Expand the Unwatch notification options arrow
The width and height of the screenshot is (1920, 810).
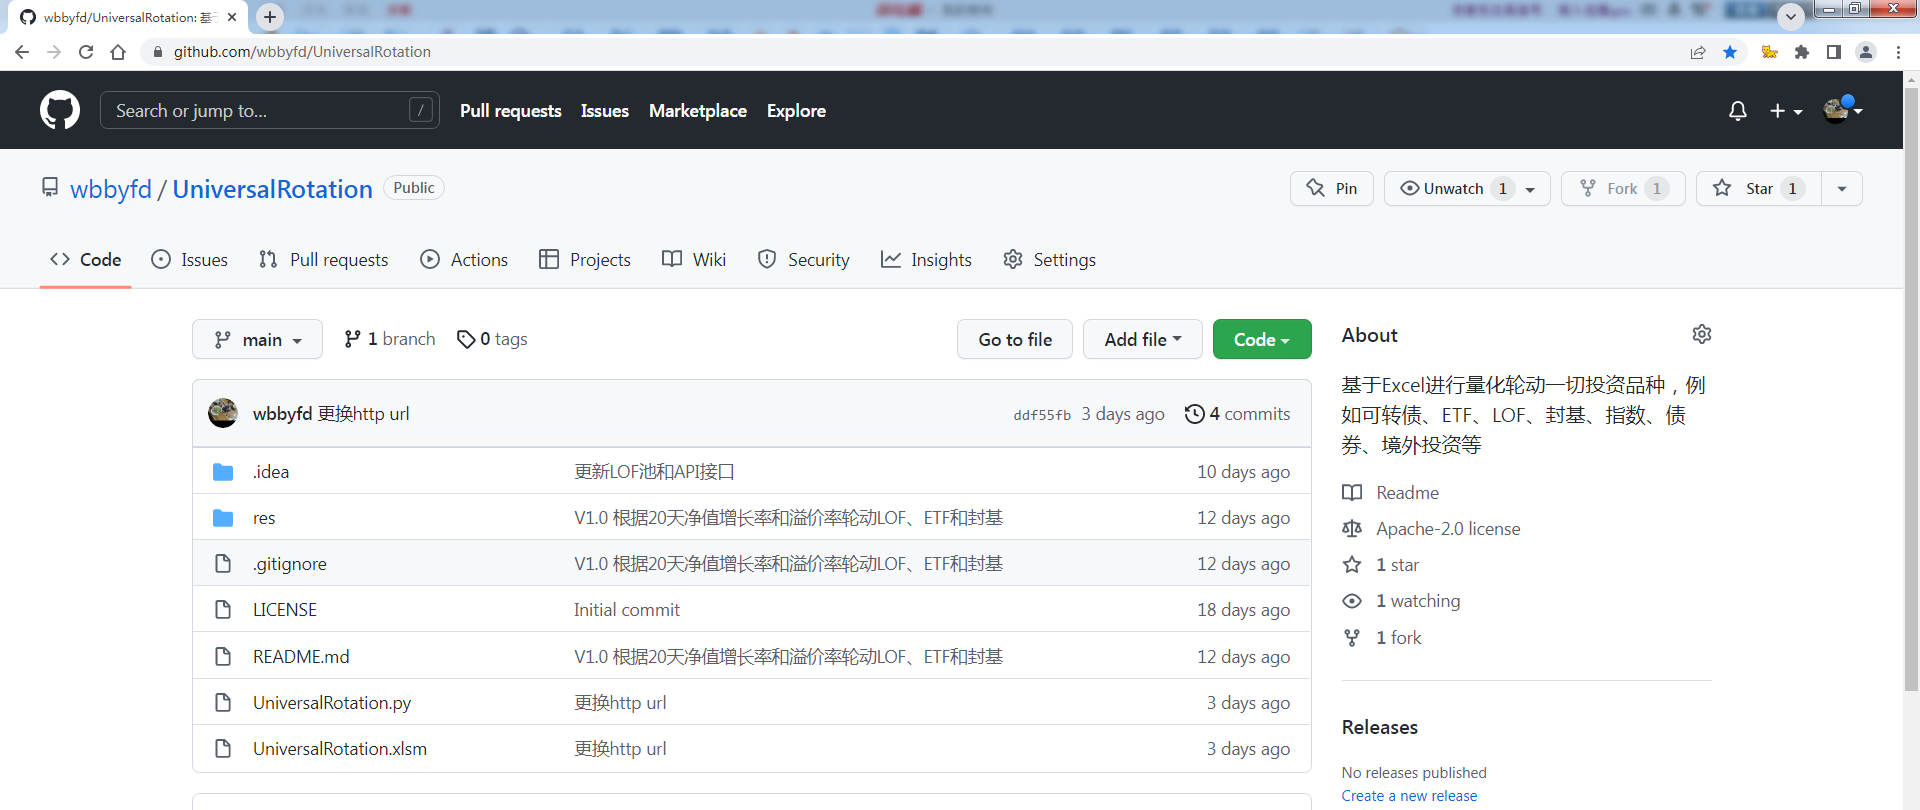[x=1530, y=189]
